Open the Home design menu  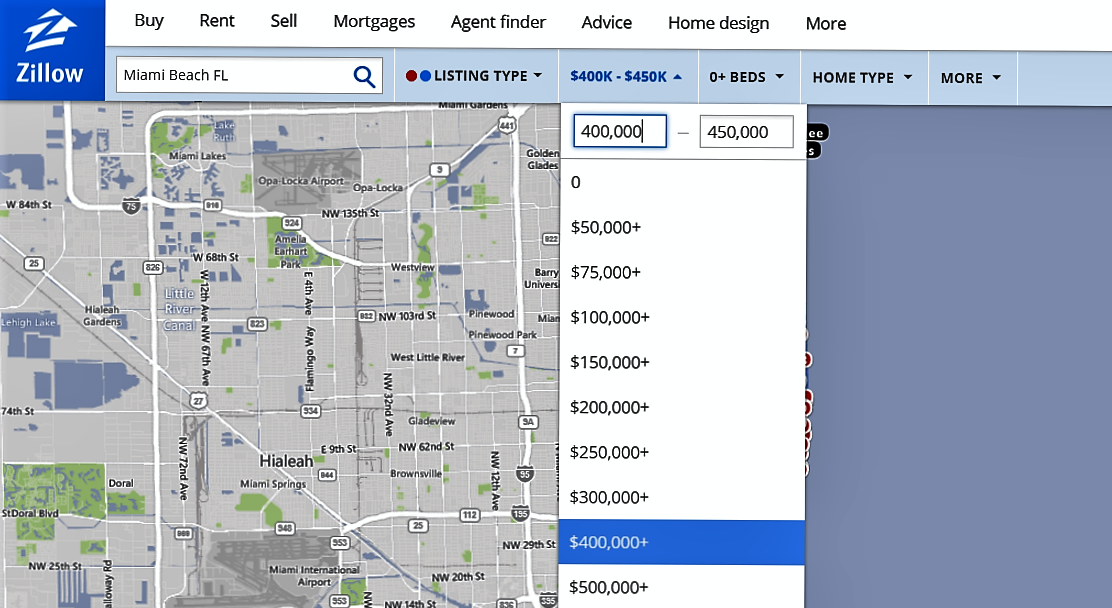(718, 23)
